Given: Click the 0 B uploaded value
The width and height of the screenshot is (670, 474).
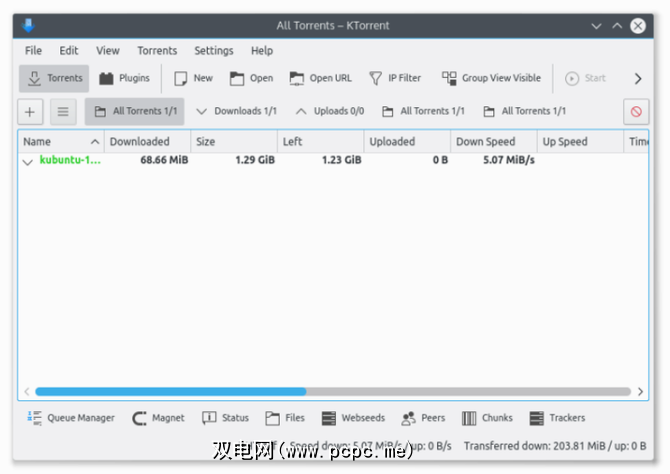Looking at the screenshot, I should click(x=440, y=160).
